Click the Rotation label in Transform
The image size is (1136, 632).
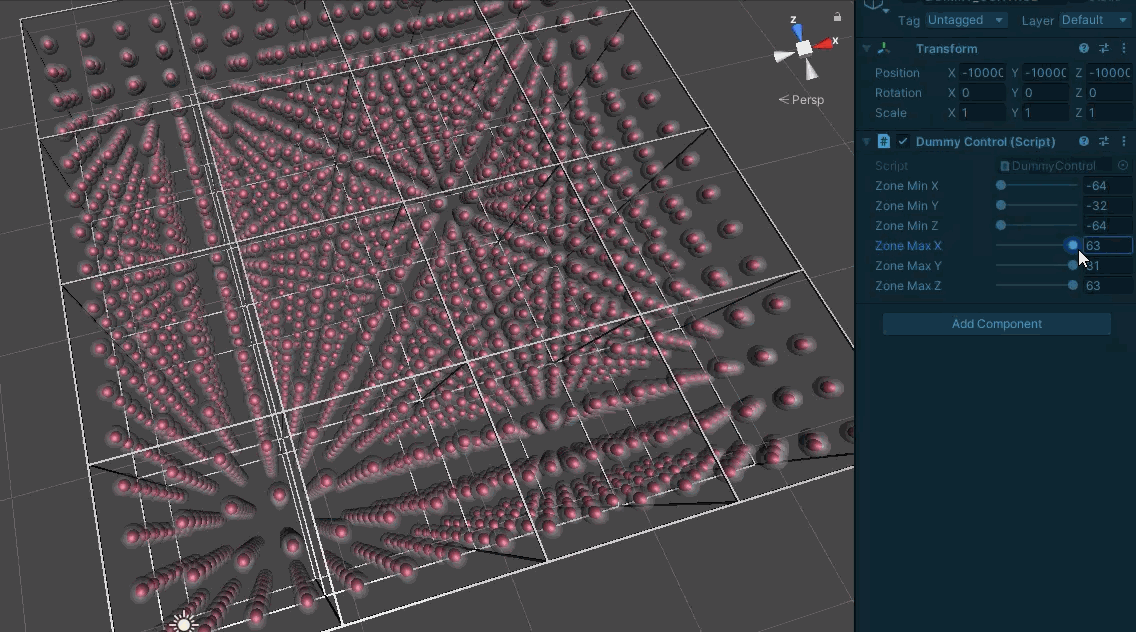pos(898,93)
